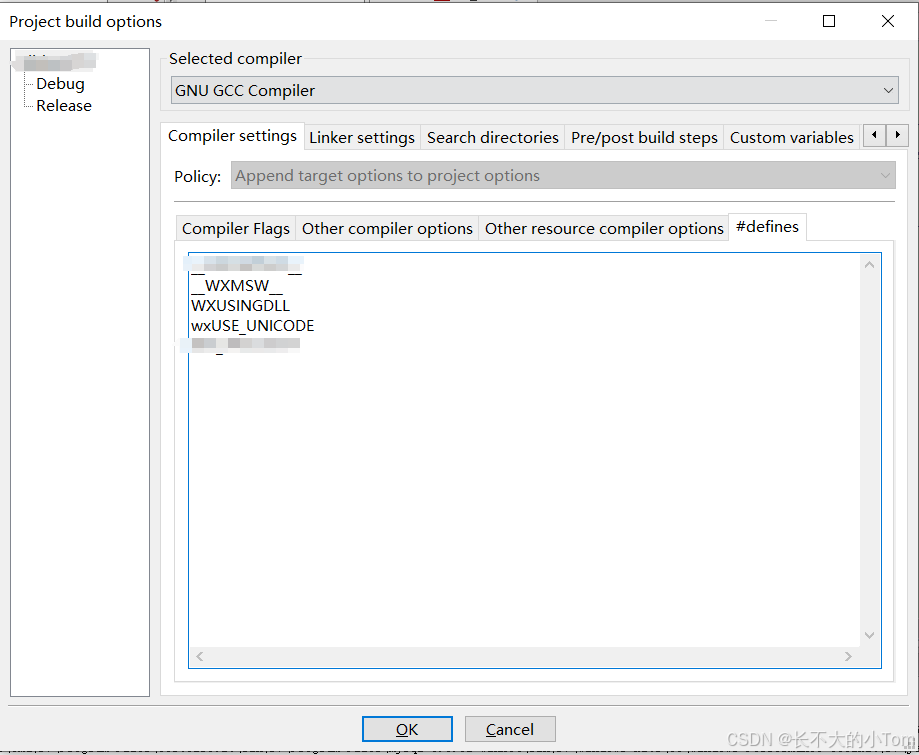
Task: Click the left tab scroll arrow
Action: [x=874, y=137]
